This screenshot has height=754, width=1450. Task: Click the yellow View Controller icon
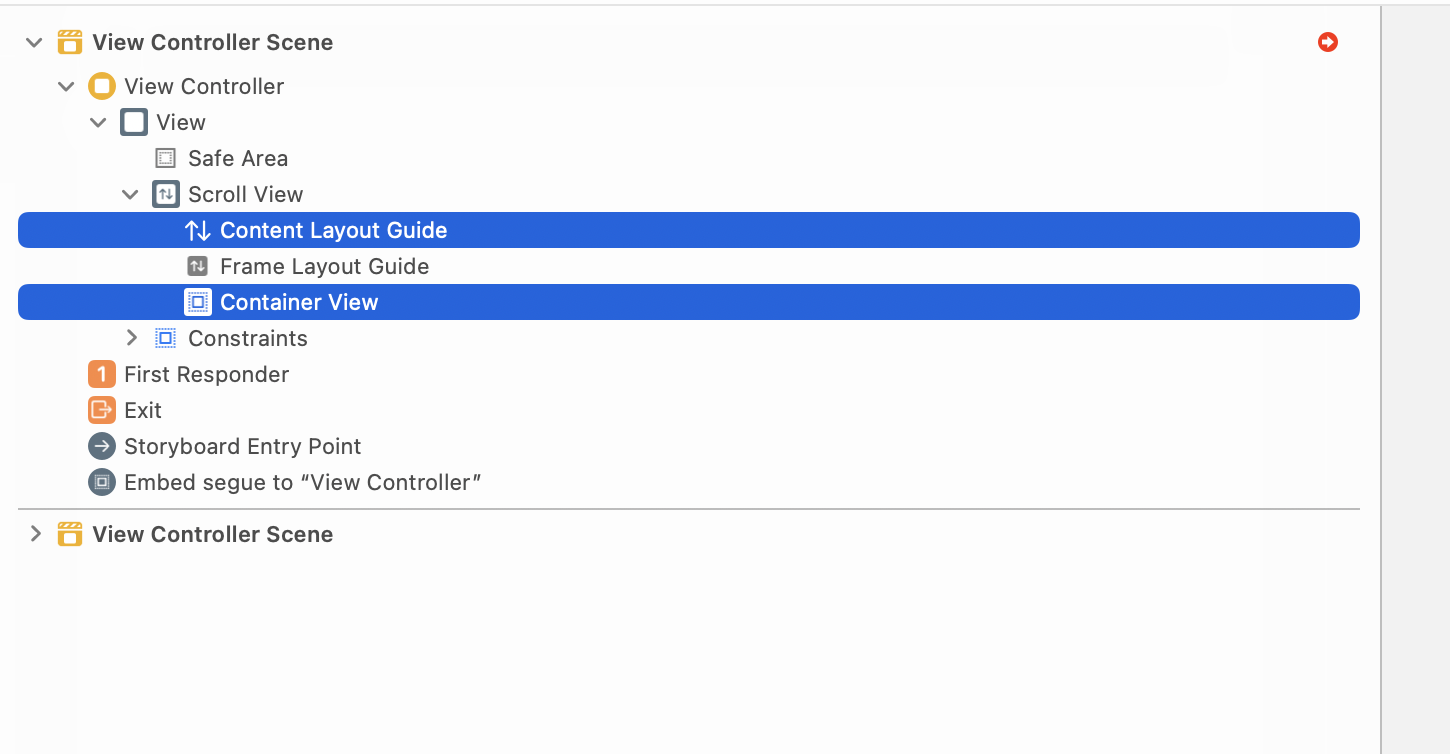(102, 86)
